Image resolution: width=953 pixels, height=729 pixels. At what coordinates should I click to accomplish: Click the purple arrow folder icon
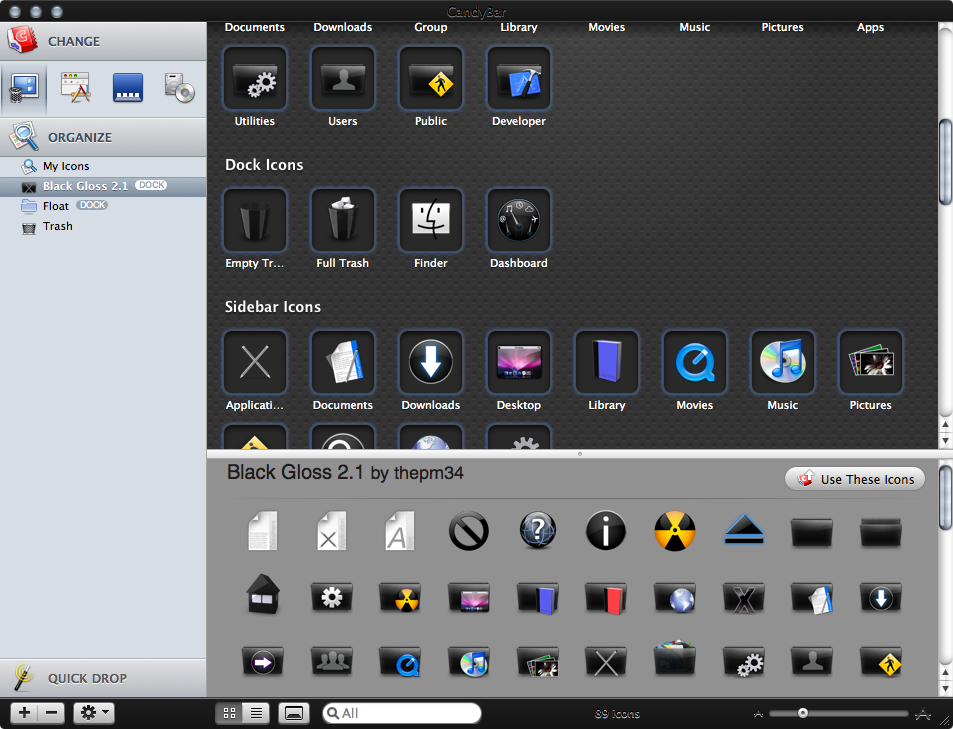(263, 662)
